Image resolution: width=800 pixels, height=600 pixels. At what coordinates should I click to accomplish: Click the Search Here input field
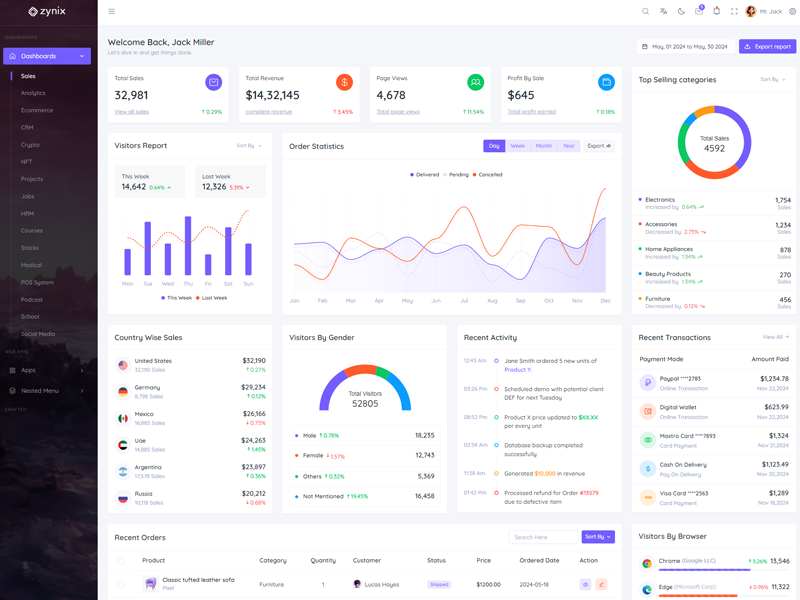(x=542, y=537)
